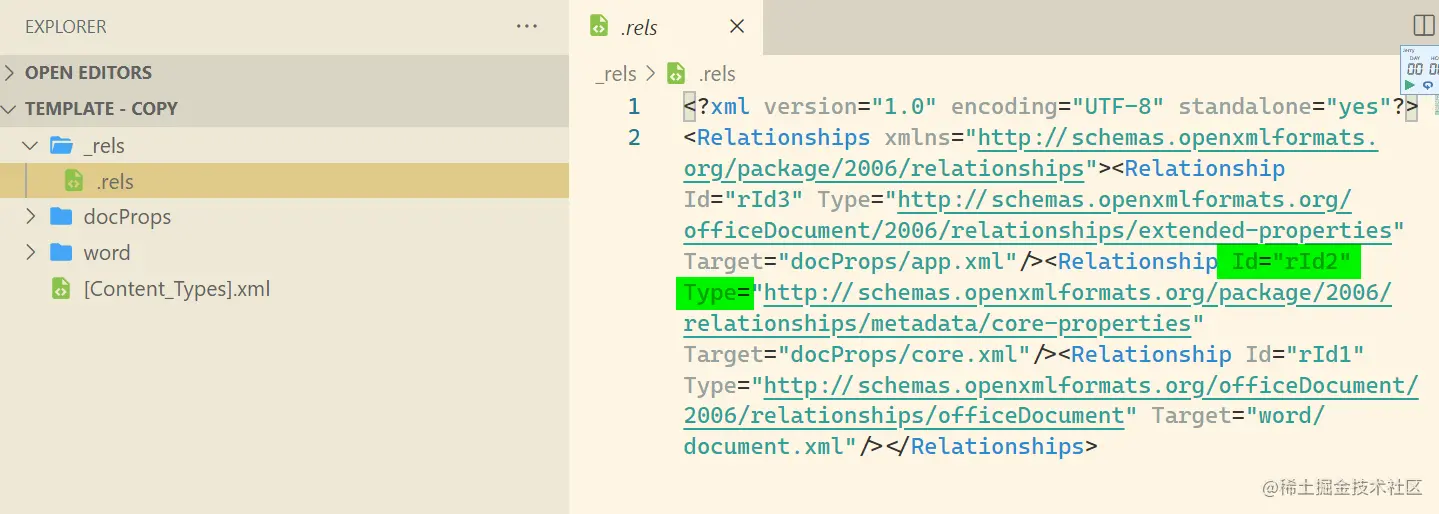This screenshot has width=1439, height=514.
Task: Click the [Content_Types].xml file icon
Action: (62, 289)
